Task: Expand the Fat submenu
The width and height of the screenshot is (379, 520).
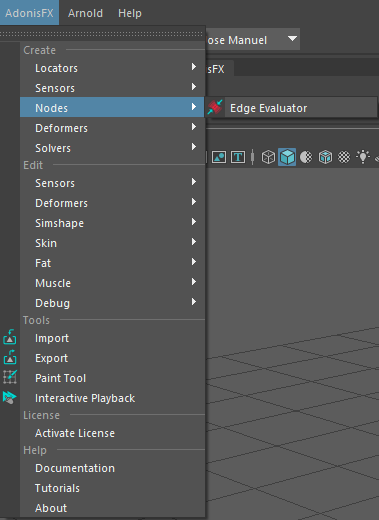Action: (112, 263)
